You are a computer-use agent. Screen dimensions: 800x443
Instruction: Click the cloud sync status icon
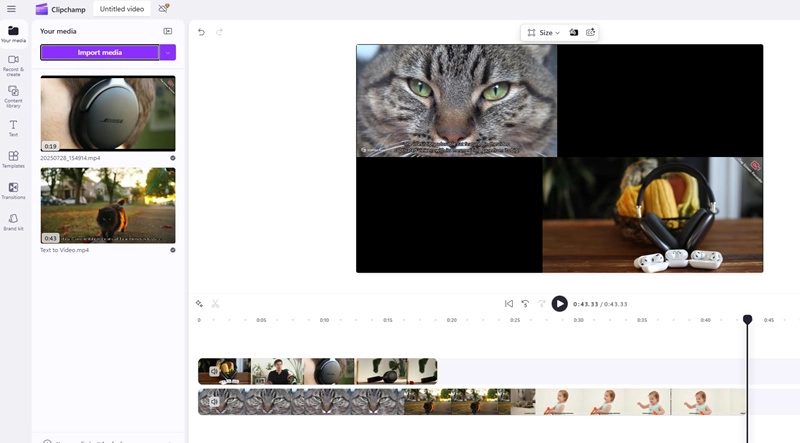(163, 8)
